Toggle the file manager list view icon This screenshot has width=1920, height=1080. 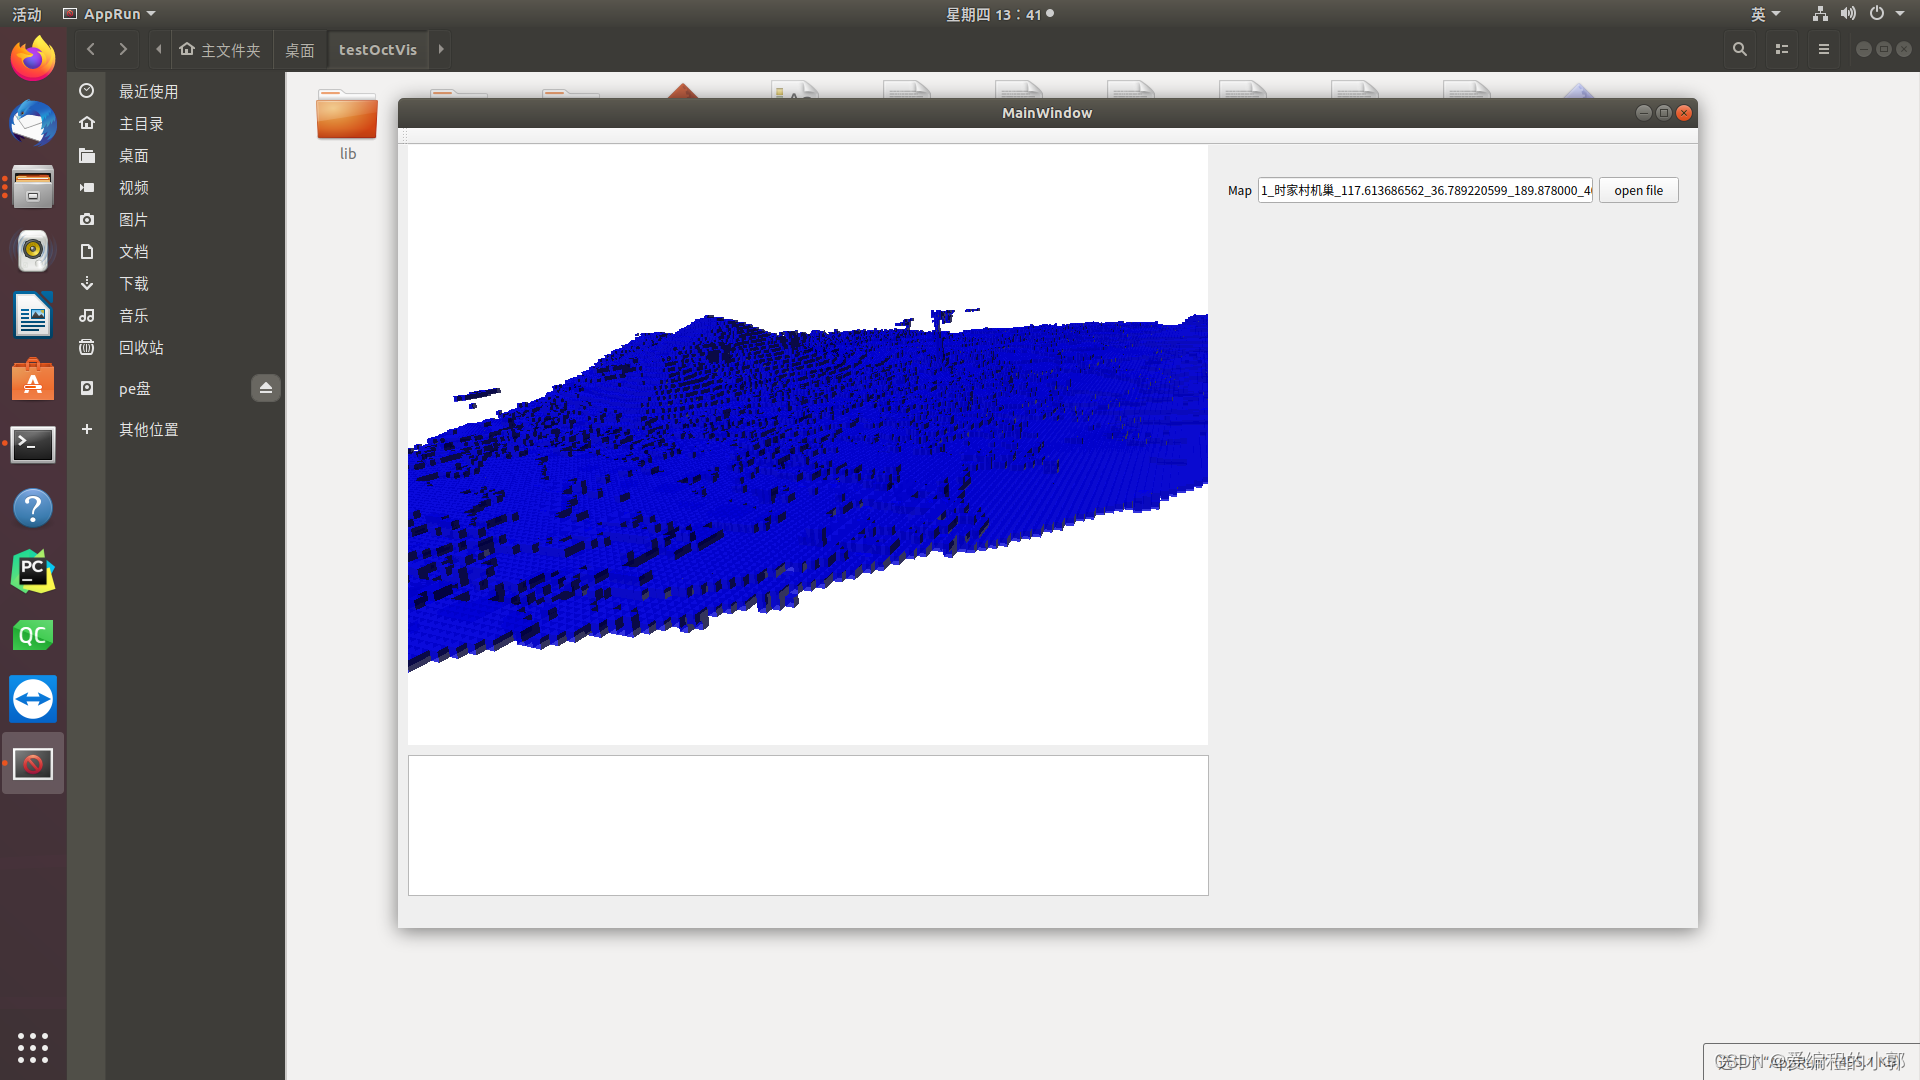(x=1781, y=49)
